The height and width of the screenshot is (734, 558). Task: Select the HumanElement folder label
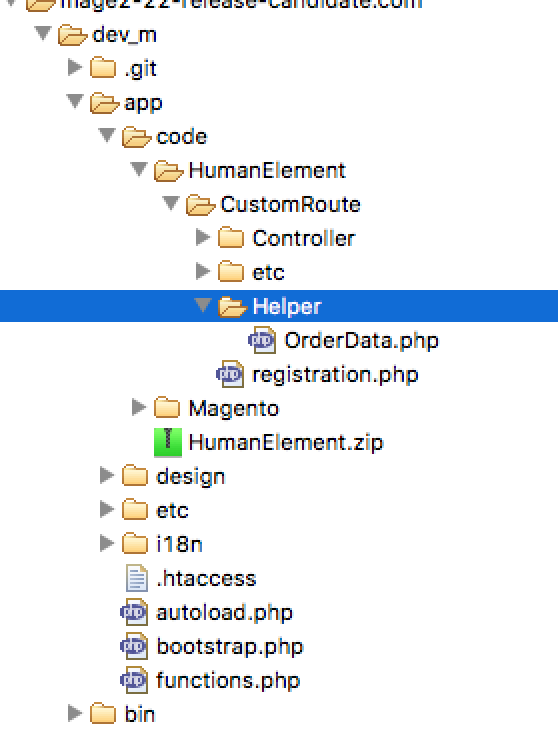[x=267, y=170]
